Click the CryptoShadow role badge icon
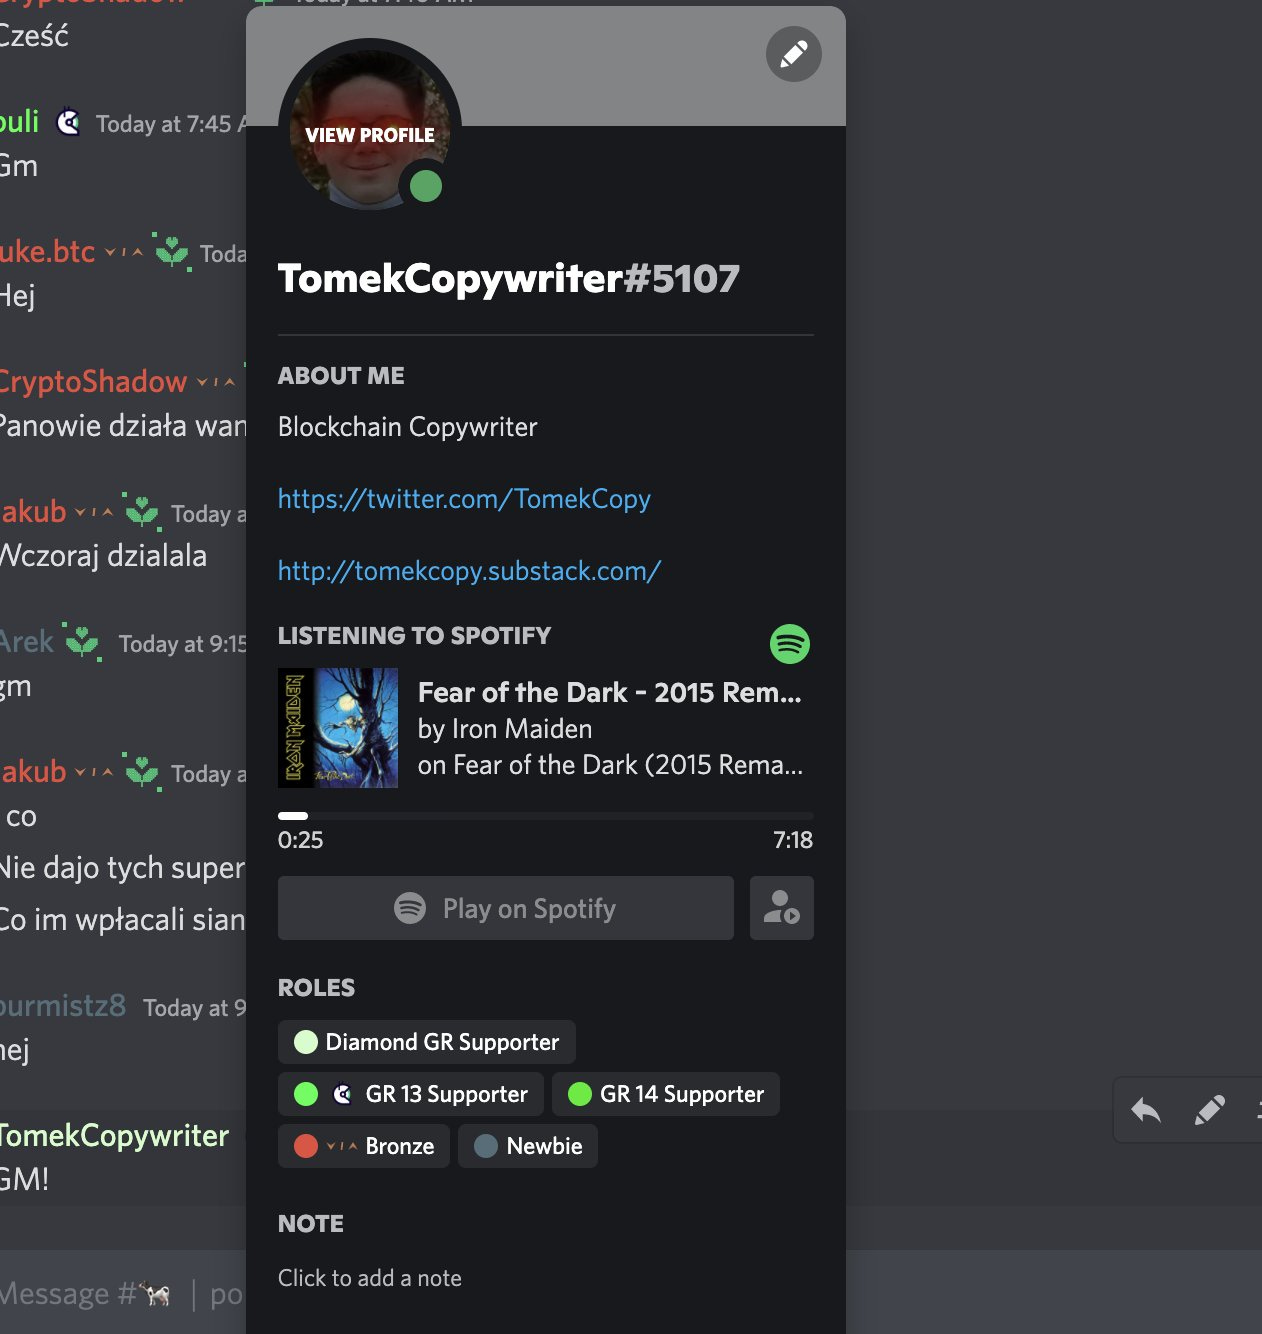 (x=216, y=382)
